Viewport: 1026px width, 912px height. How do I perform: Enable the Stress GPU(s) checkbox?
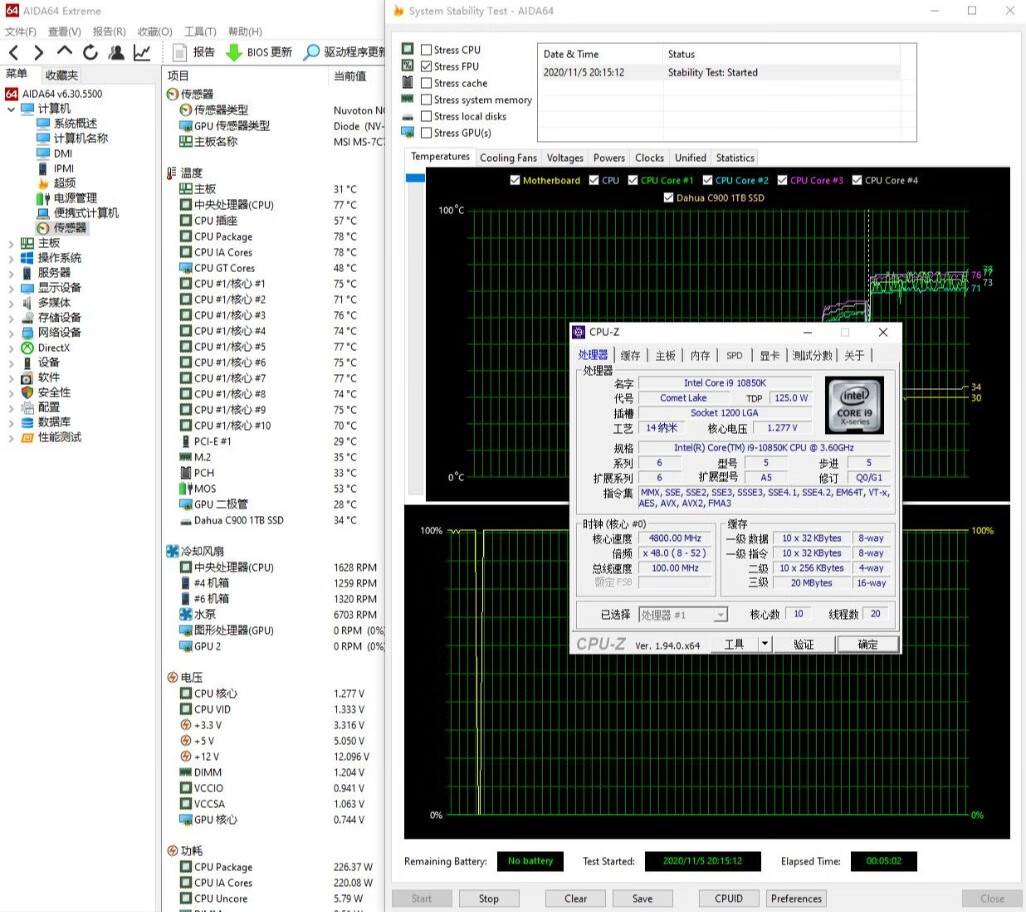427,133
